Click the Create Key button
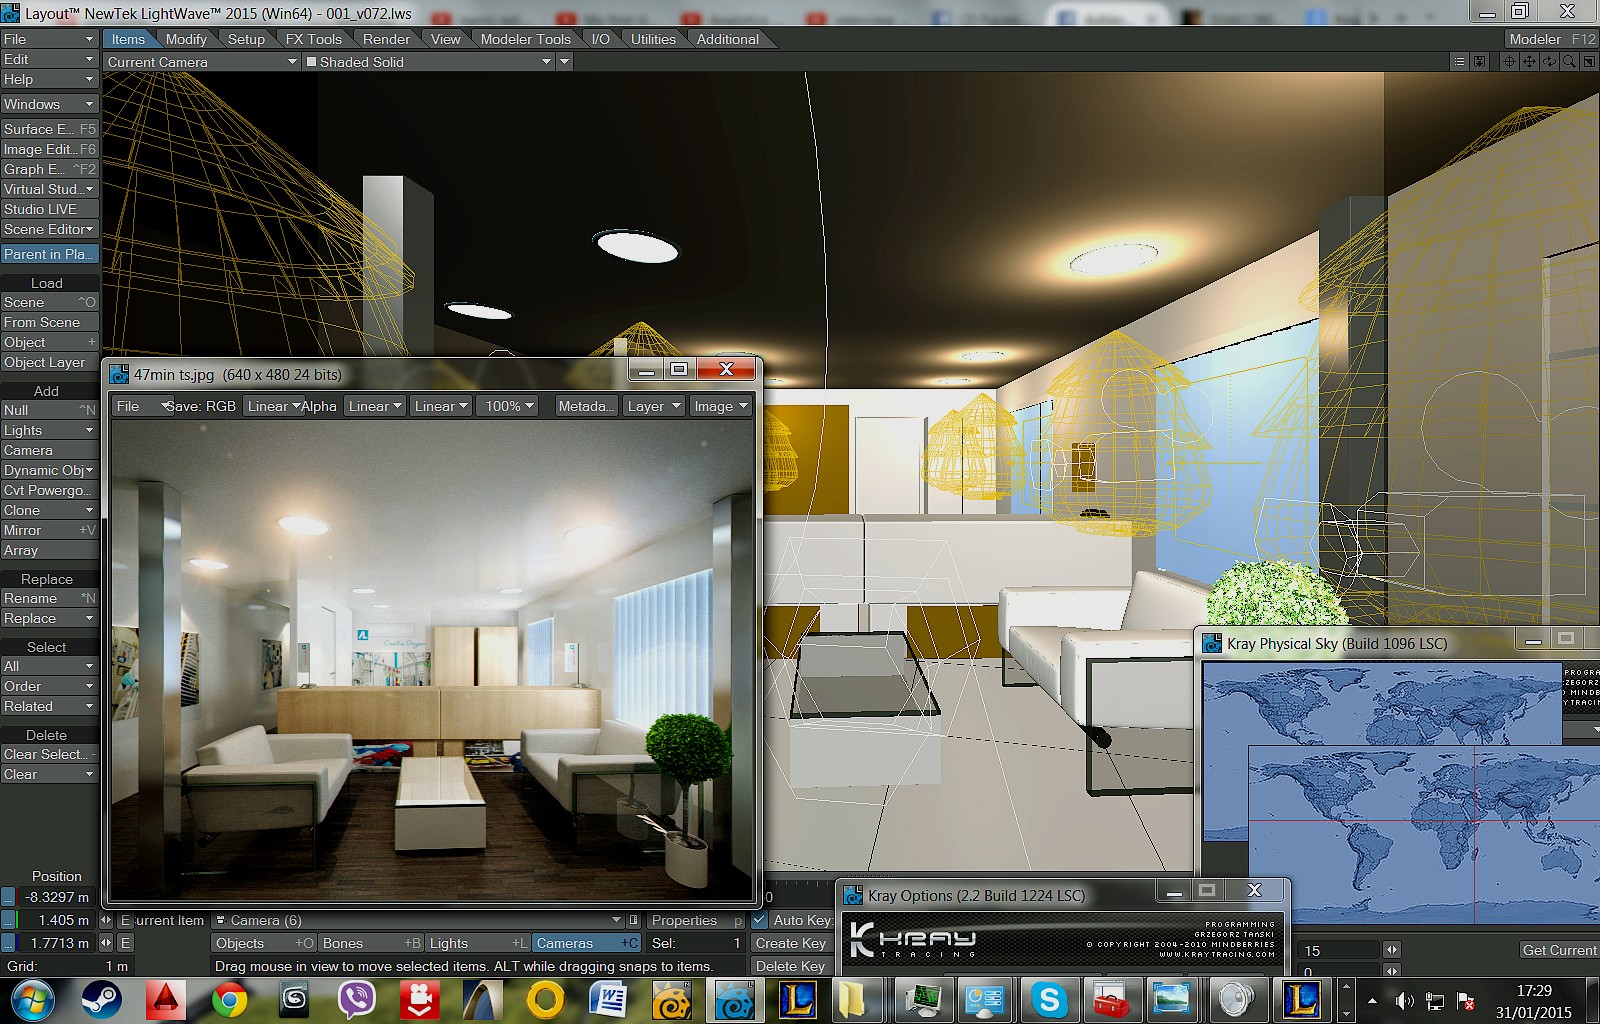The width and height of the screenshot is (1600, 1024). (790, 943)
